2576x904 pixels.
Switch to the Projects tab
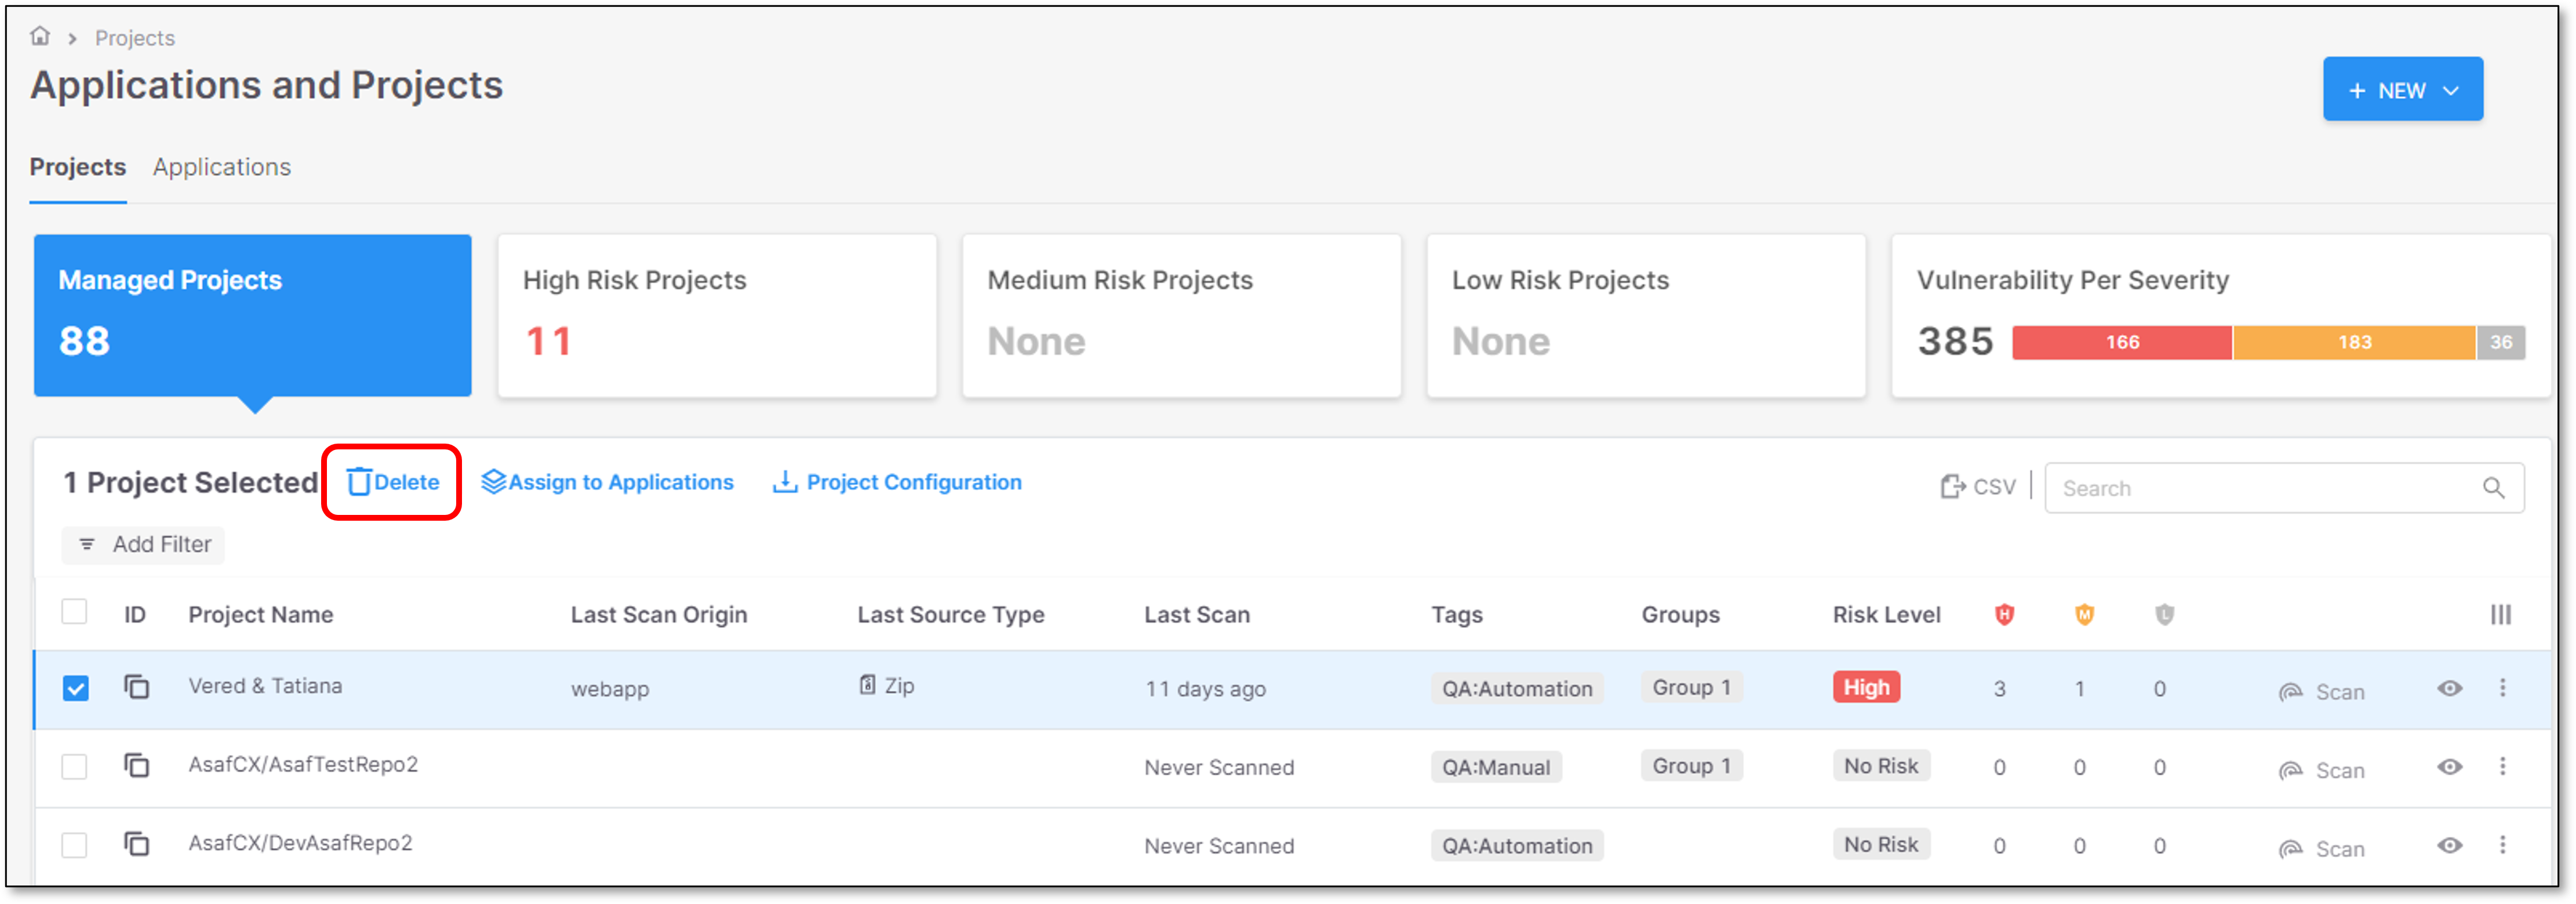click(78, 167)
